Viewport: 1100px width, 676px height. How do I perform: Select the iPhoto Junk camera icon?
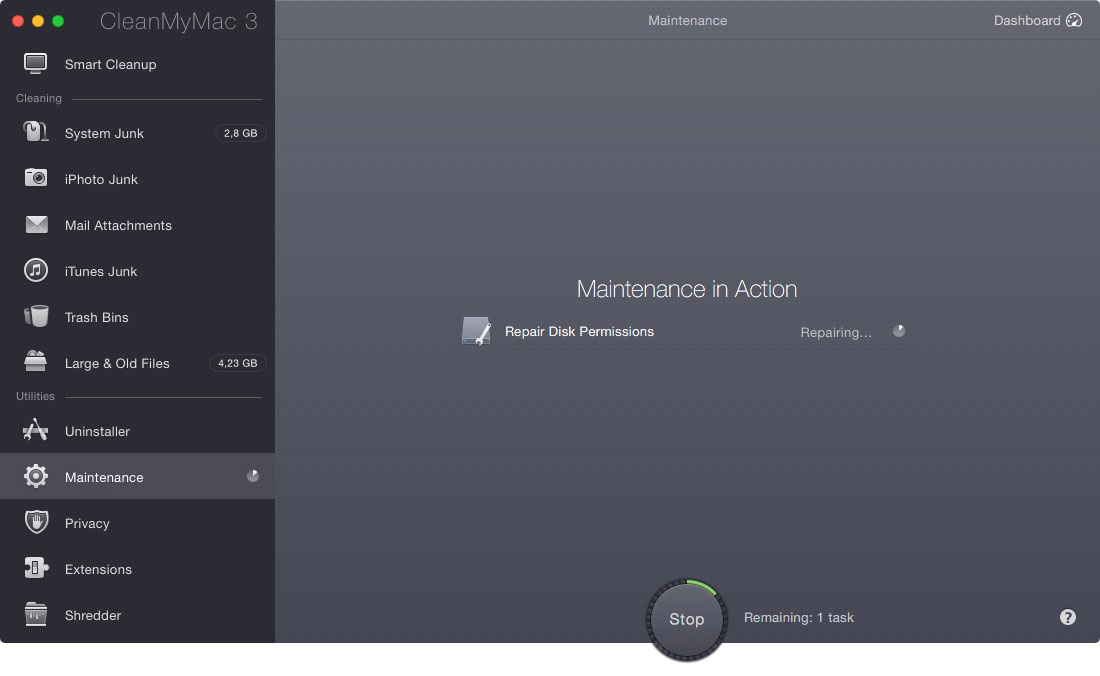36,178
